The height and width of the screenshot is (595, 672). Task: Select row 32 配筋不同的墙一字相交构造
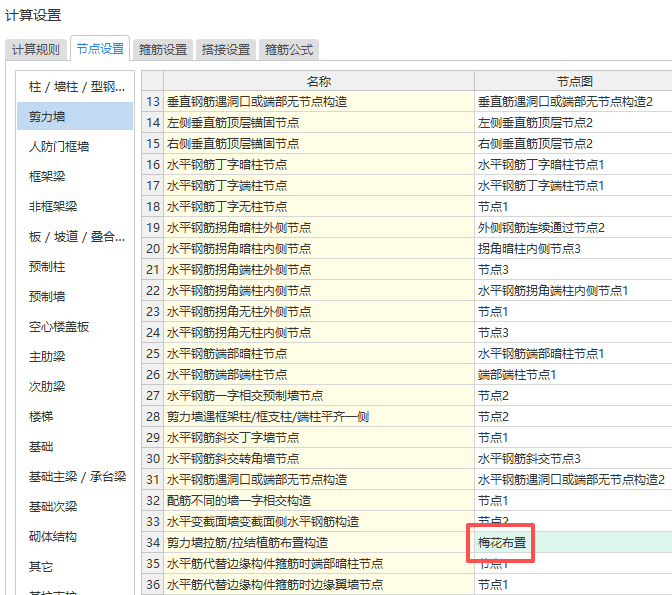tap(319, 501)
